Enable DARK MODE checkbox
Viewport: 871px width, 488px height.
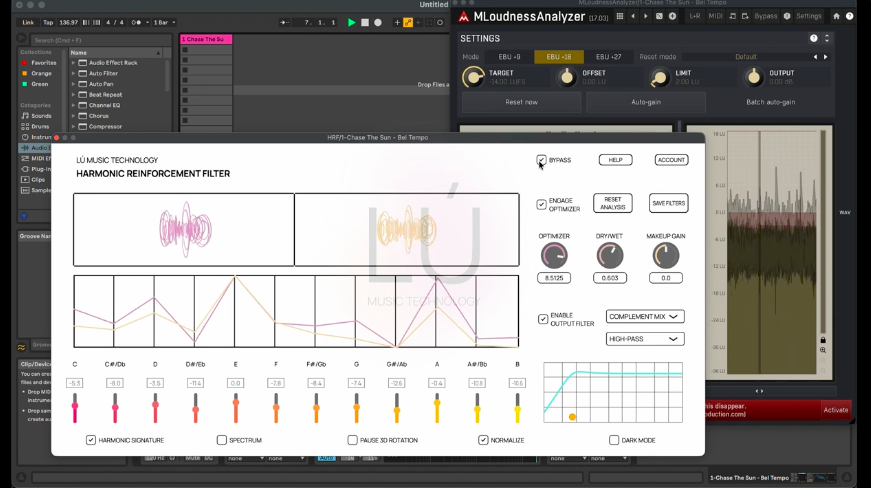614,440
